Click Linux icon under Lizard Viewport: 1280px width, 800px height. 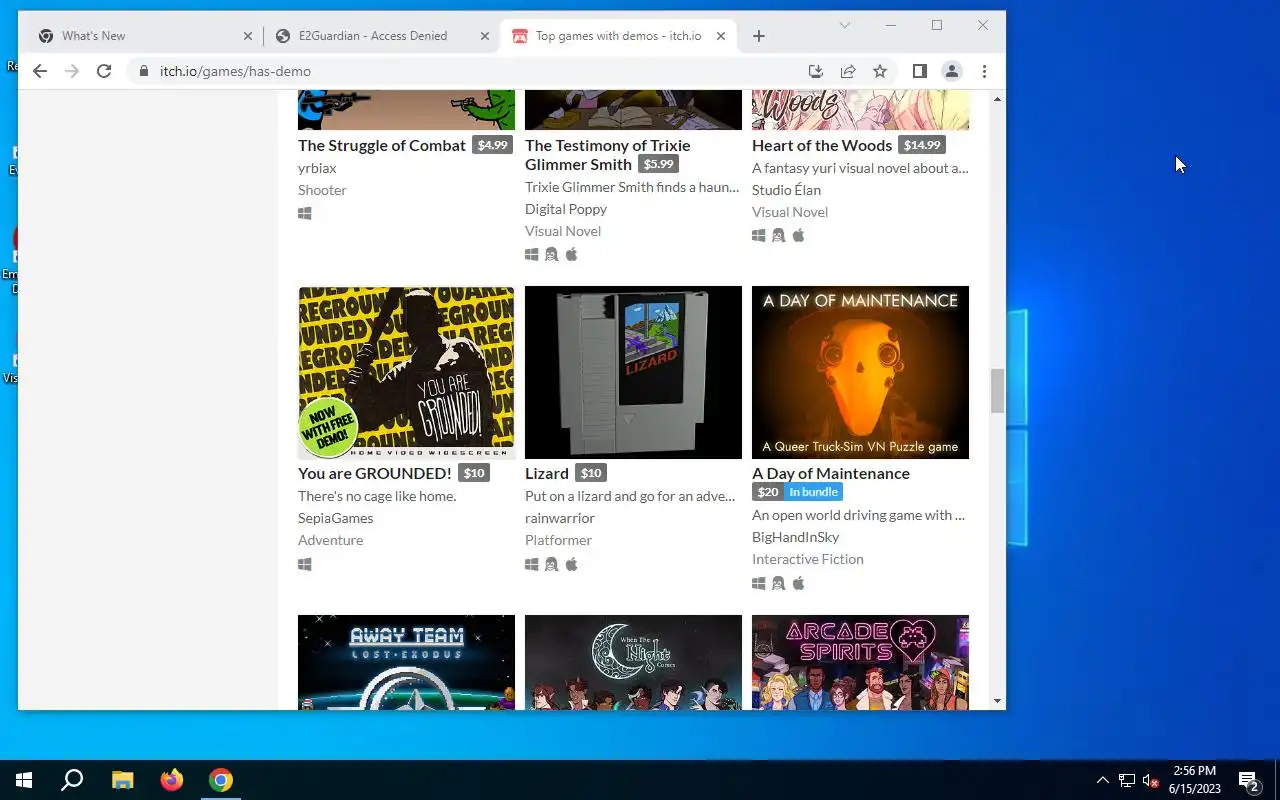[551, 564]
